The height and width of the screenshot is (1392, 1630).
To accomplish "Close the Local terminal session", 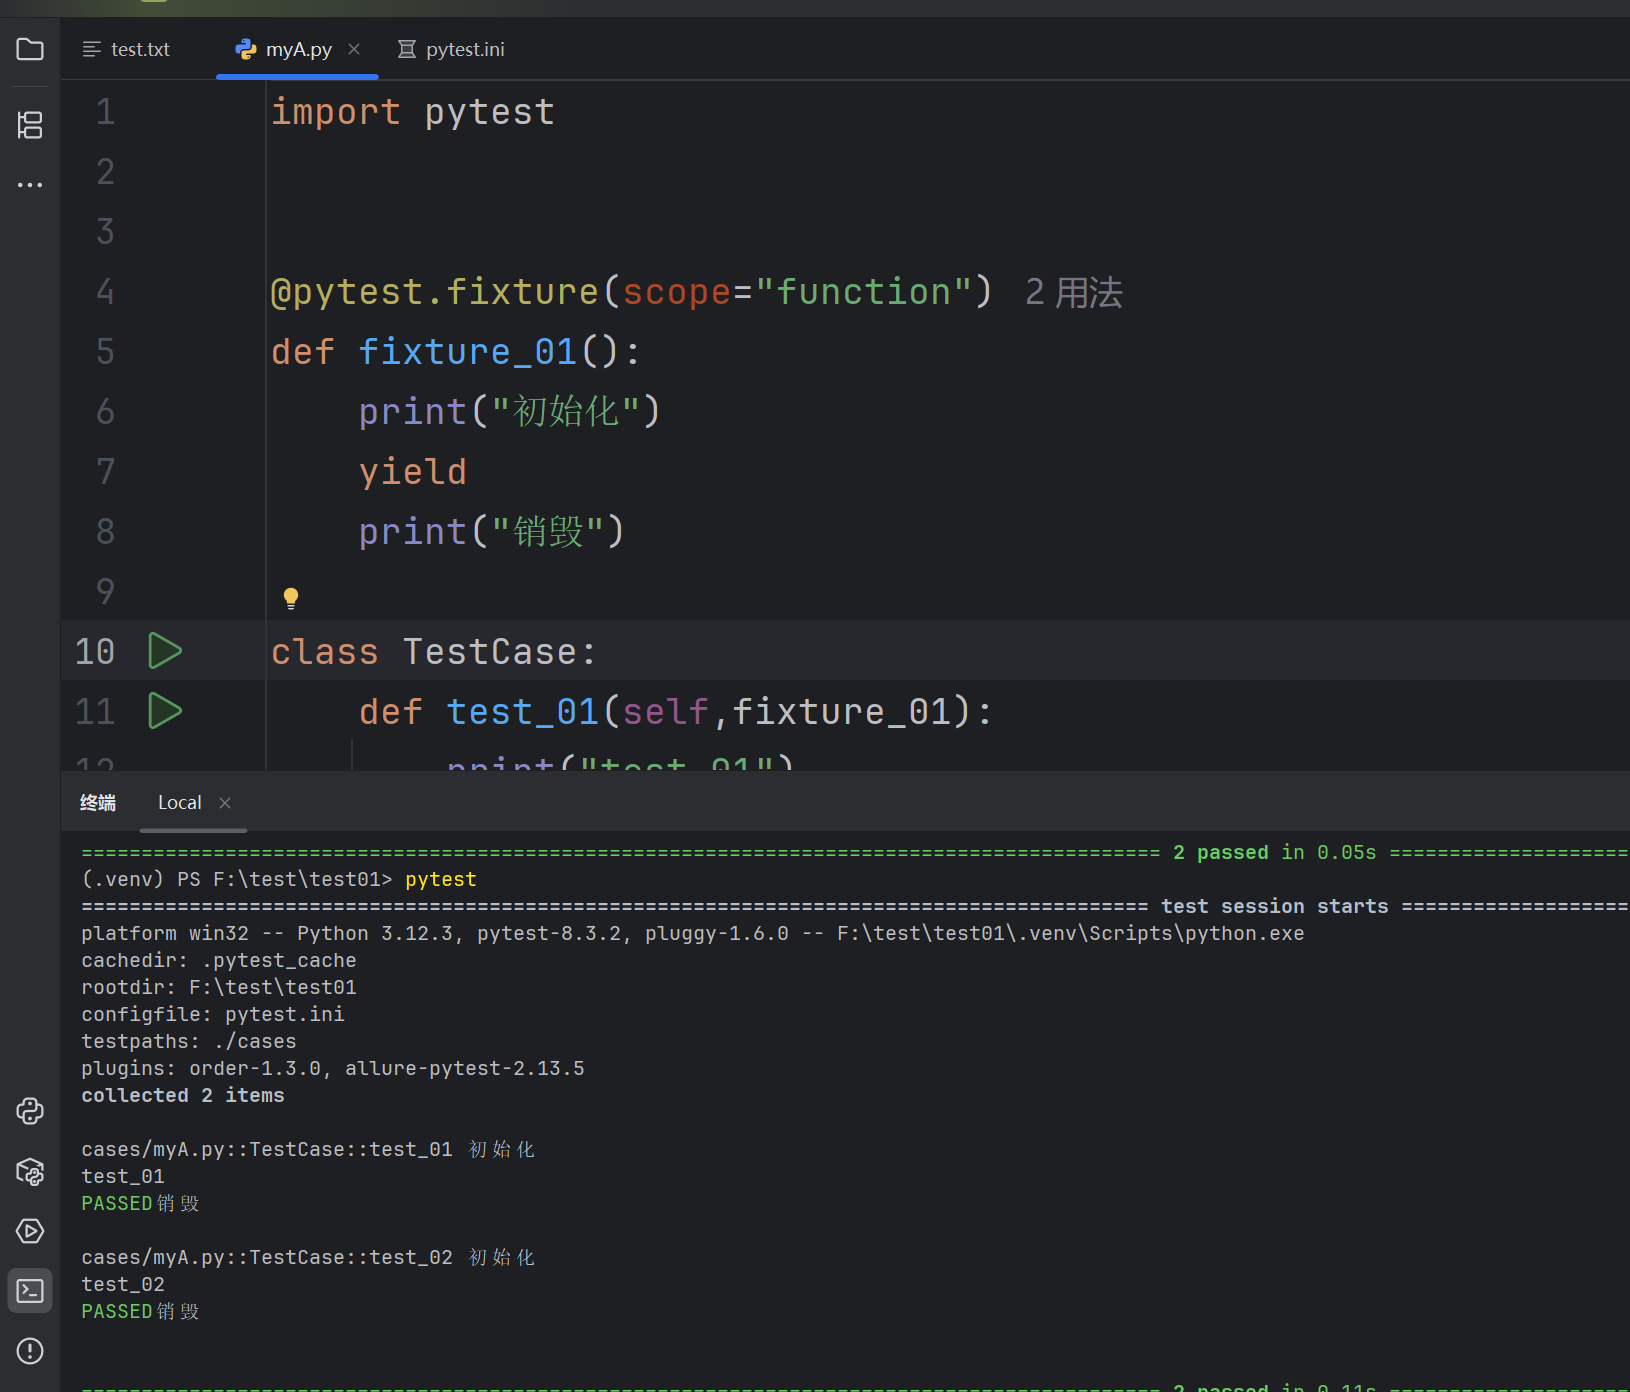I will click(x=225, y=803).
